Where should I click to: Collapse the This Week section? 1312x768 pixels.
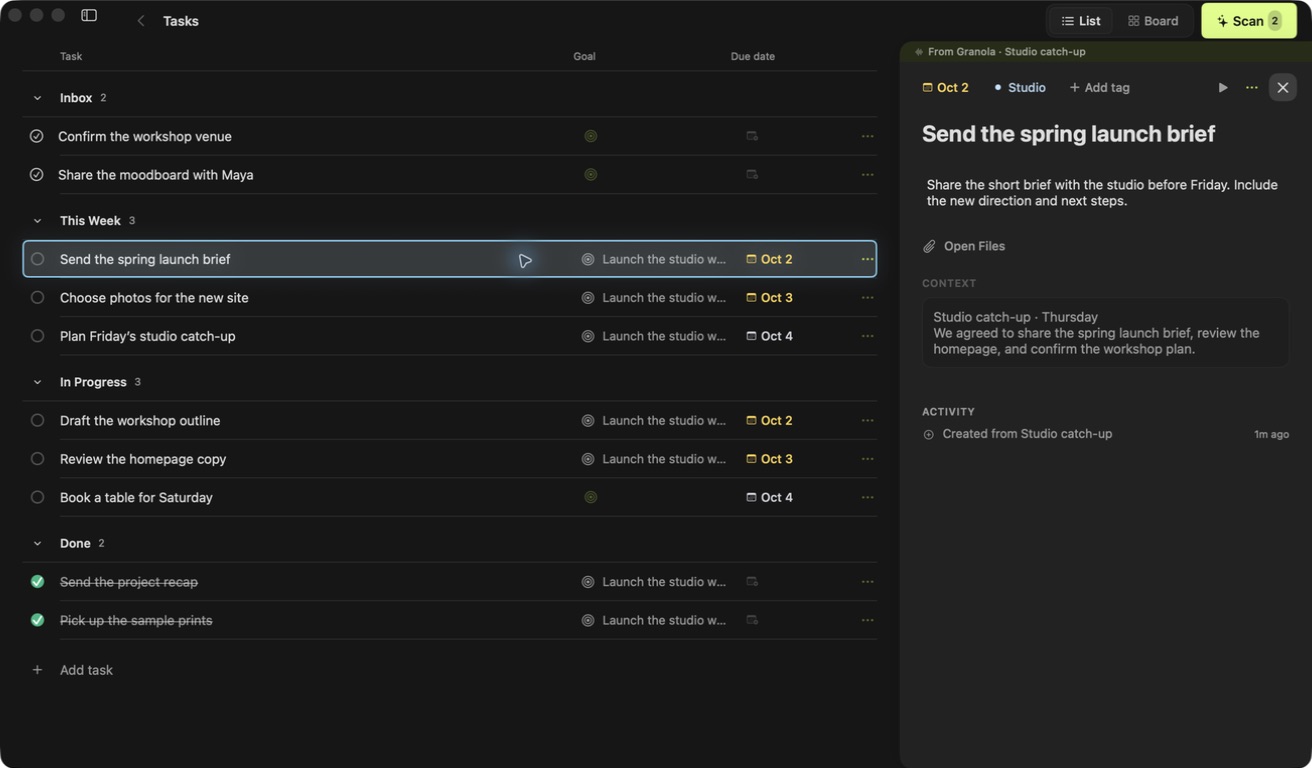click(37, 221)
